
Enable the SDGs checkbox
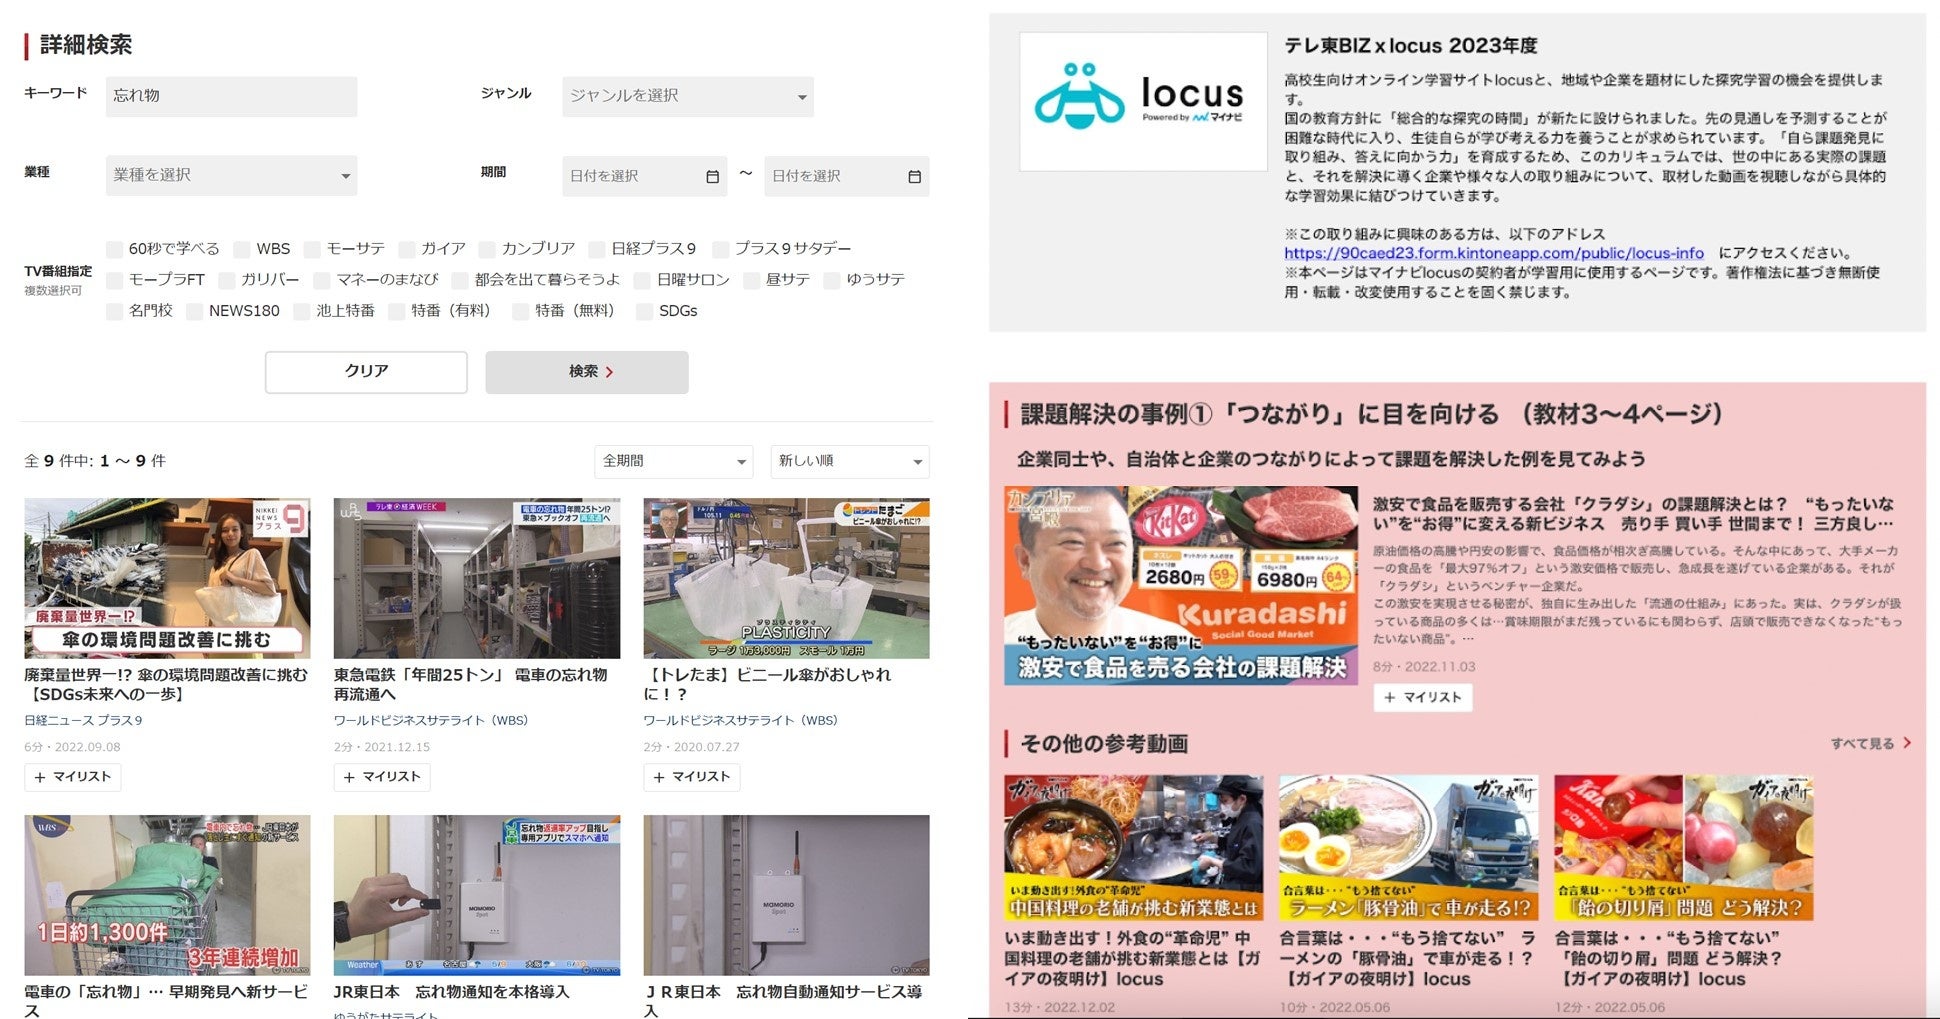(x=645, y=312)
